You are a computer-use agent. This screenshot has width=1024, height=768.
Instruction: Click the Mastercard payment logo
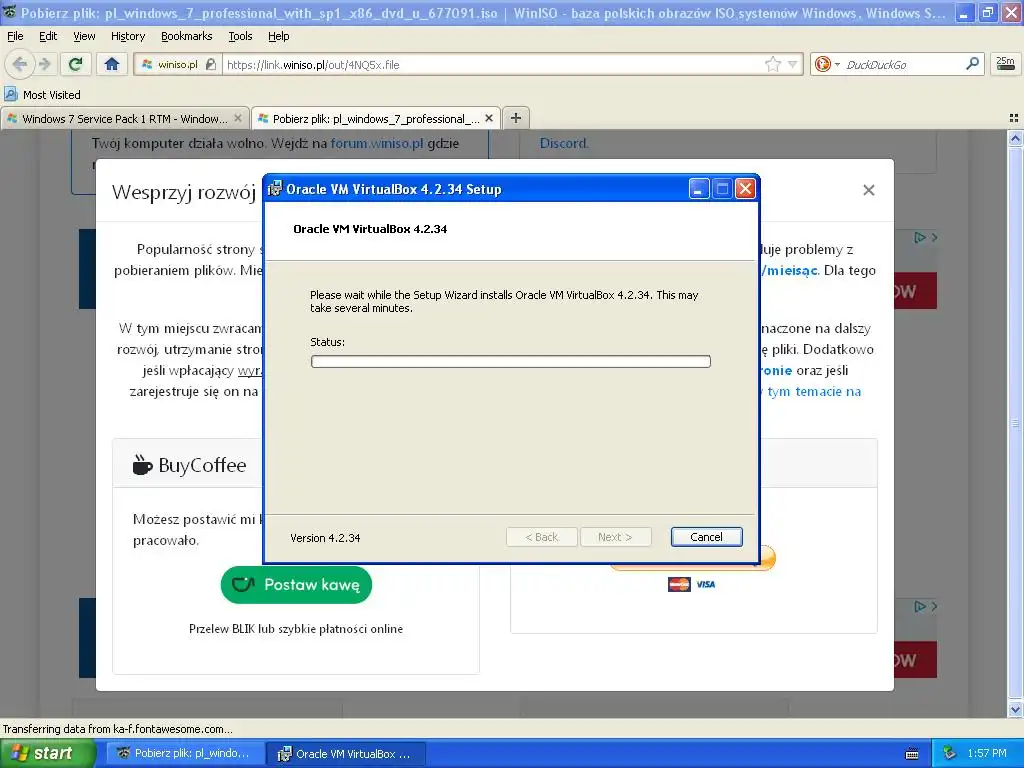coord(679,584)
